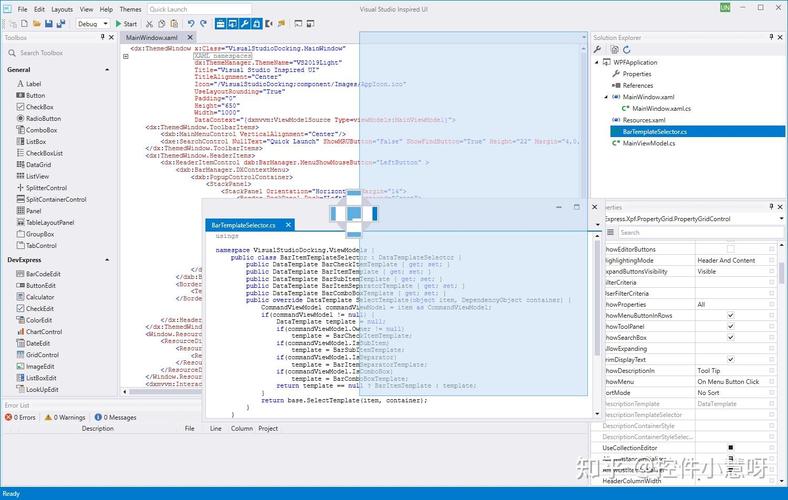Close the MainWindow.xaml tab
The width and height of the screenshot is (788, 500).
tap(190, 37)
